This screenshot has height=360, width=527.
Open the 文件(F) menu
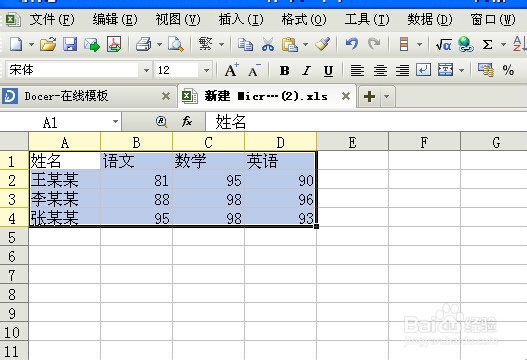pos(52,19)
